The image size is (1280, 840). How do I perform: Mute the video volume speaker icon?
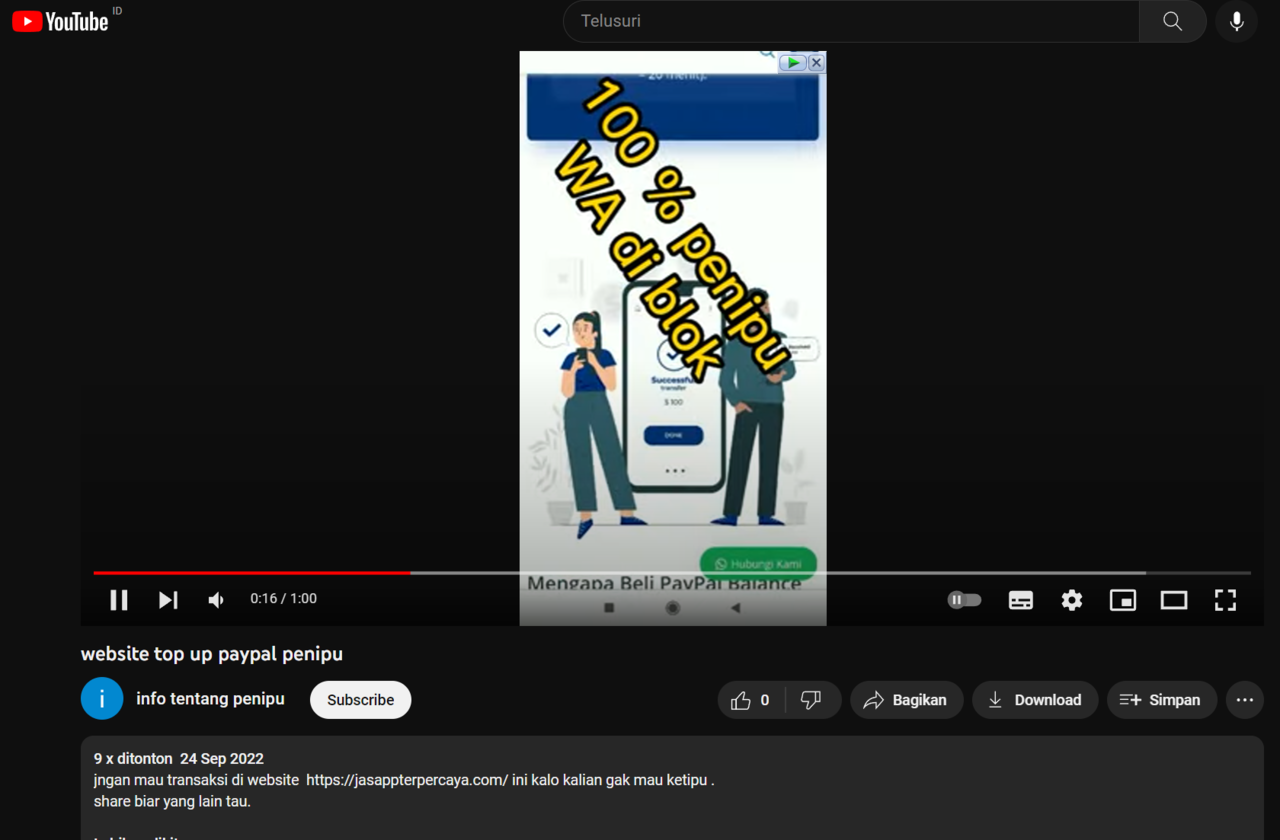coord(216,600)
